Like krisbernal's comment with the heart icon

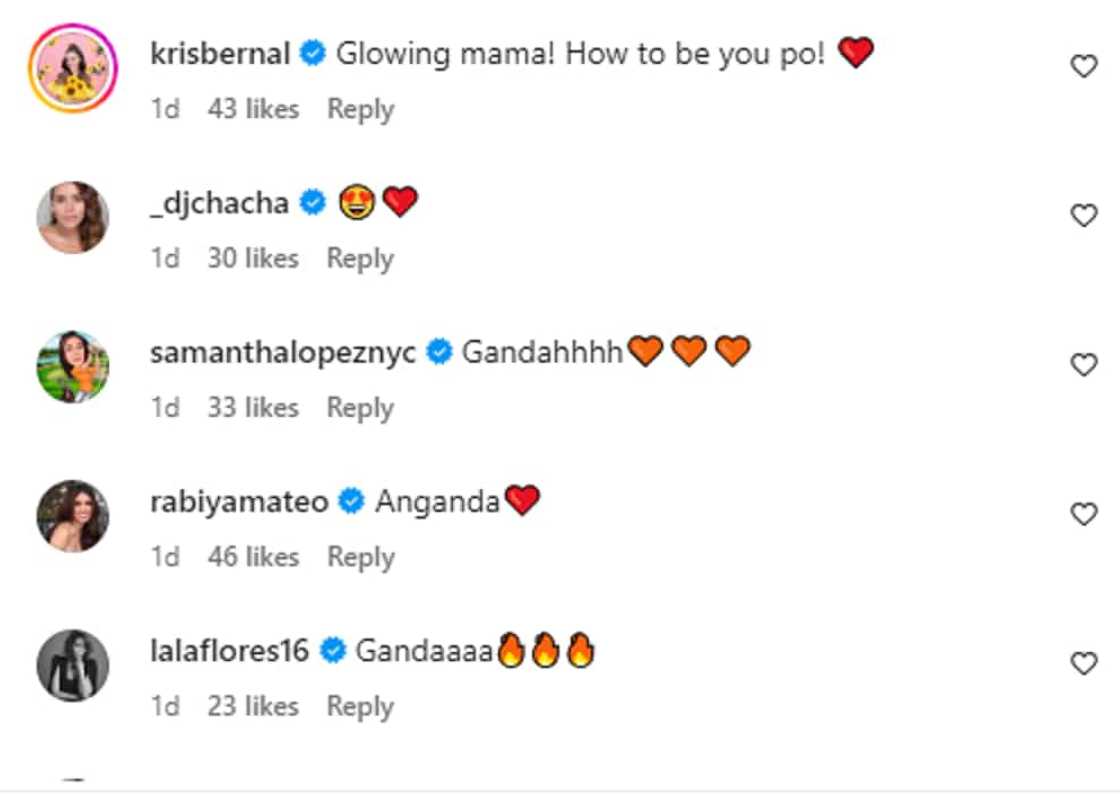pyautogui.click(x=1084, y=67)
